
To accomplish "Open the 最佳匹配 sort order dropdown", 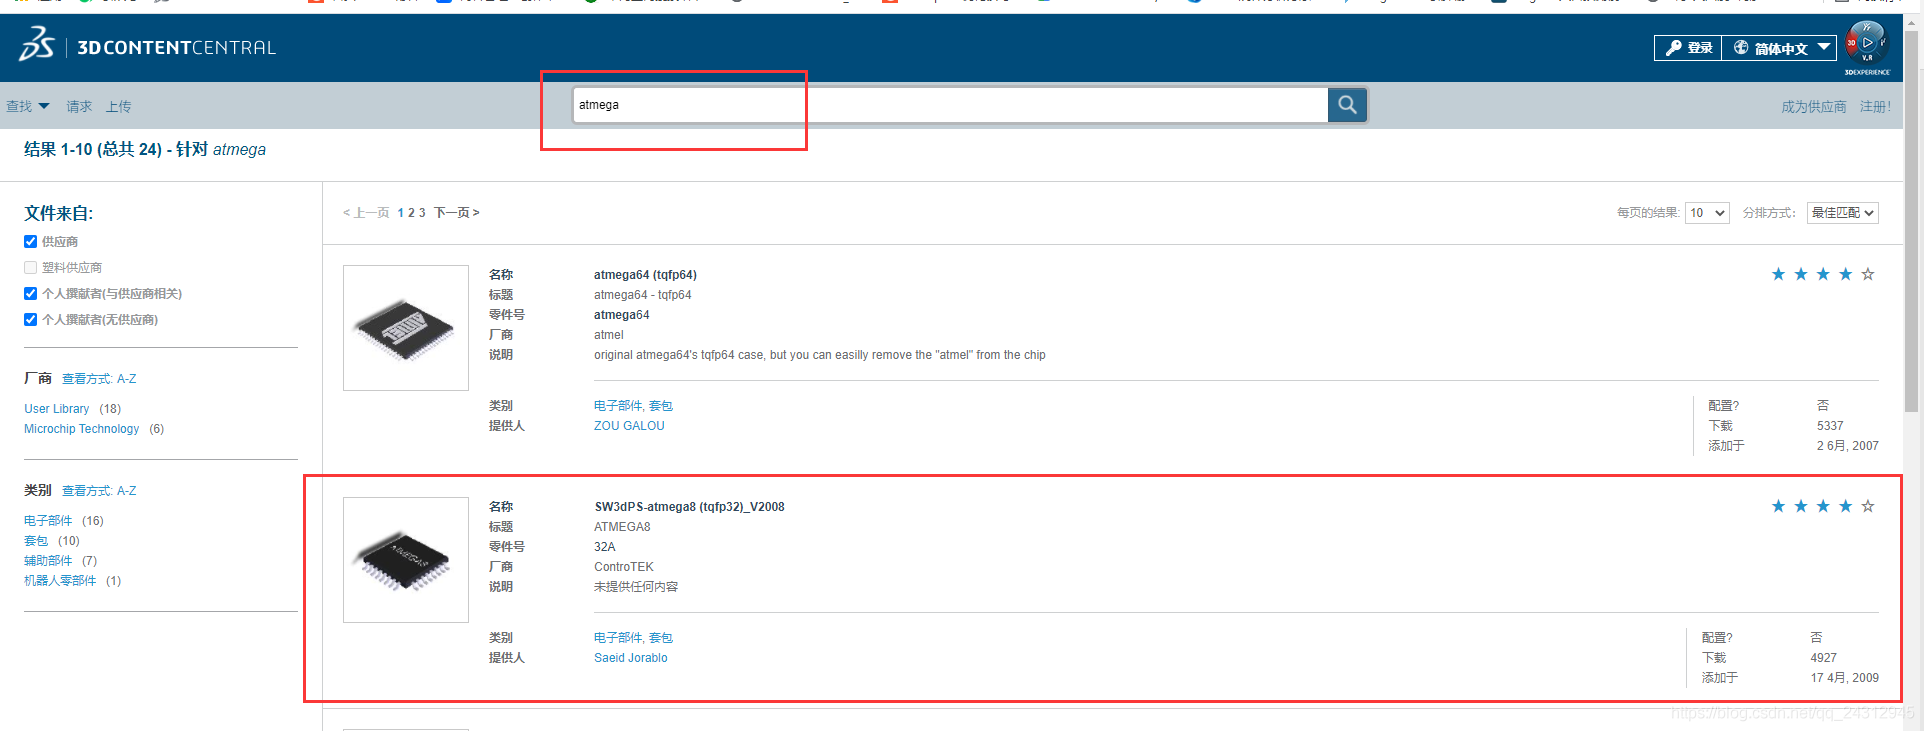I will [x=1843, y=213].
